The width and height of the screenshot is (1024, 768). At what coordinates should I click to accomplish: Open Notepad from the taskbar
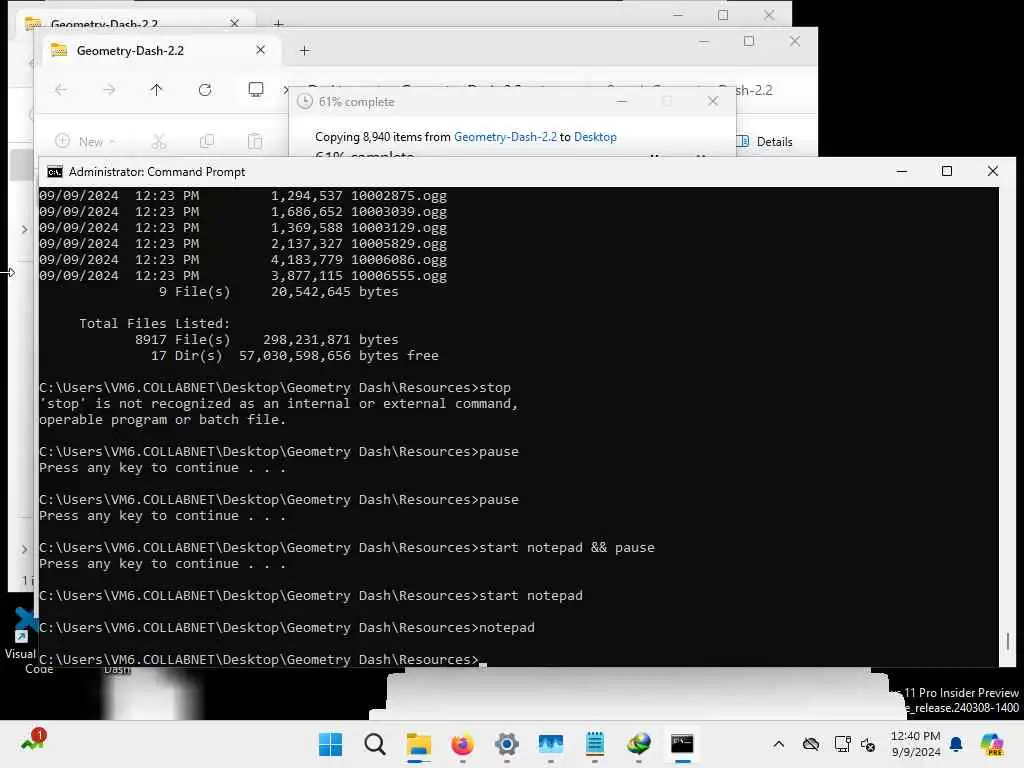pyautogui.click(x=595, y=744)
